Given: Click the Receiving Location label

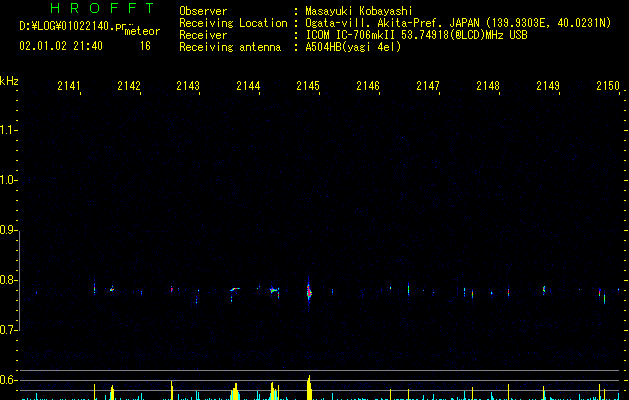Looking at the screenshot, I should pyautogui.click(x=233, y=23).
